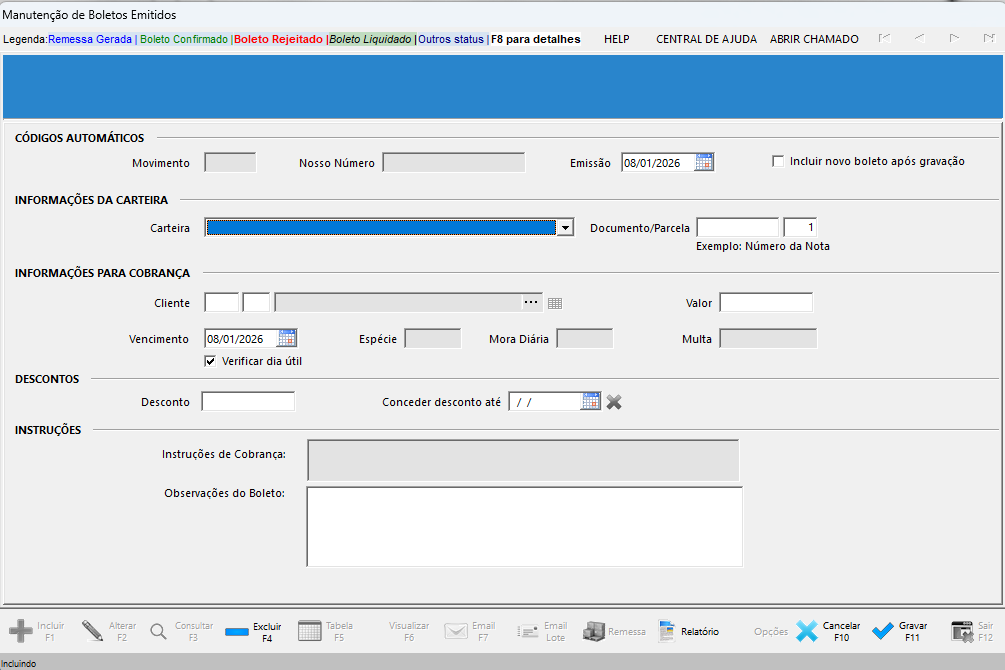Expand the Carteira dropdown list

pyautogui.click(x=565, y=228)
